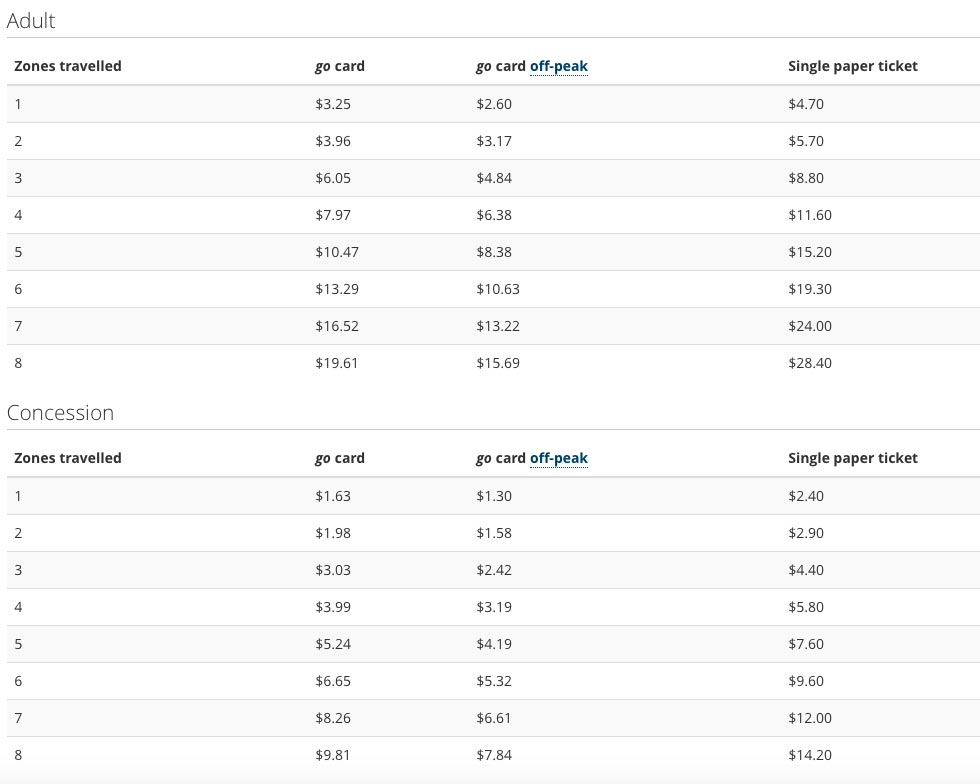Screen dimensions: 980x784
Task: Select the Zones travelled header in Adult table
Action: point(66,66)
